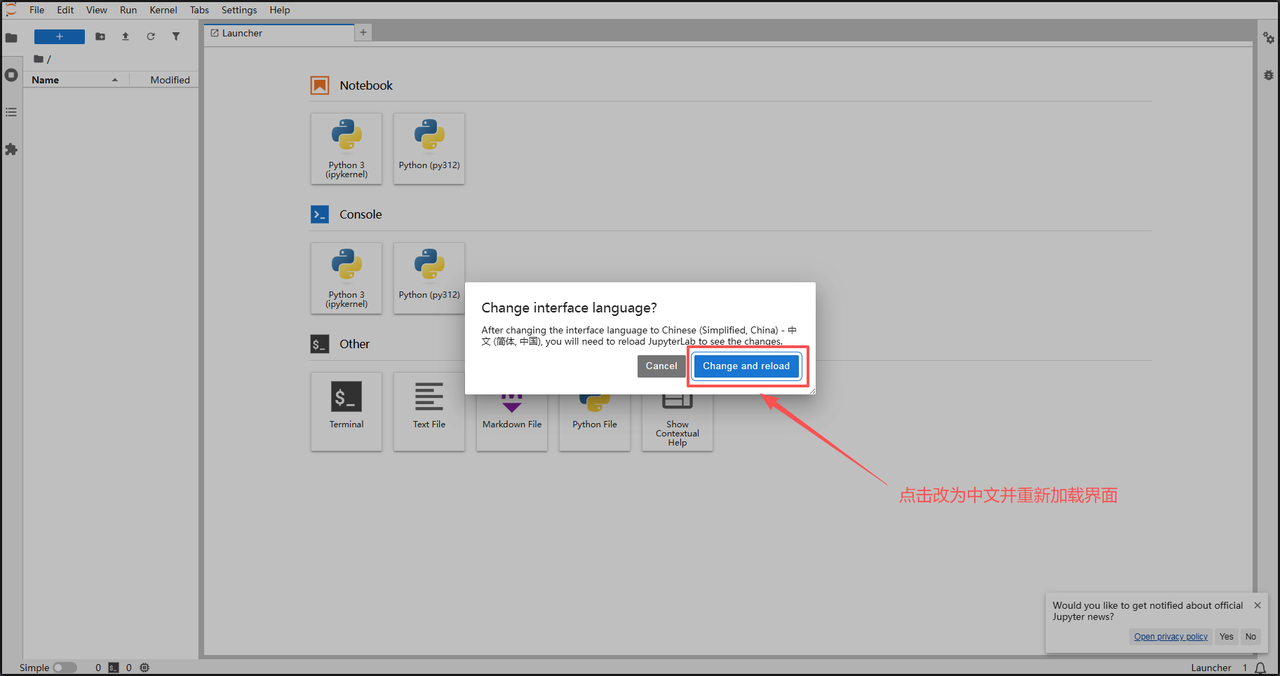Click the Change and reload button

coord(746,366)
